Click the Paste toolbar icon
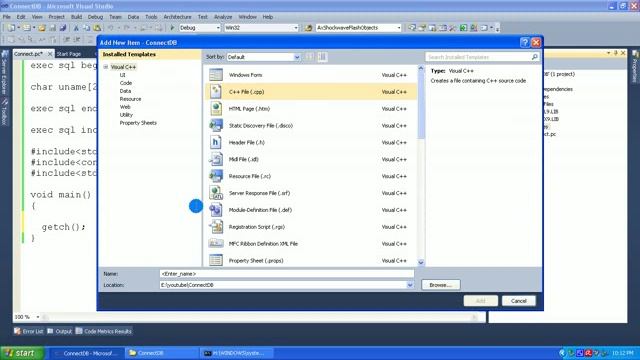The height and width of the screenshot is (360, 640). [x=97, y=28]
